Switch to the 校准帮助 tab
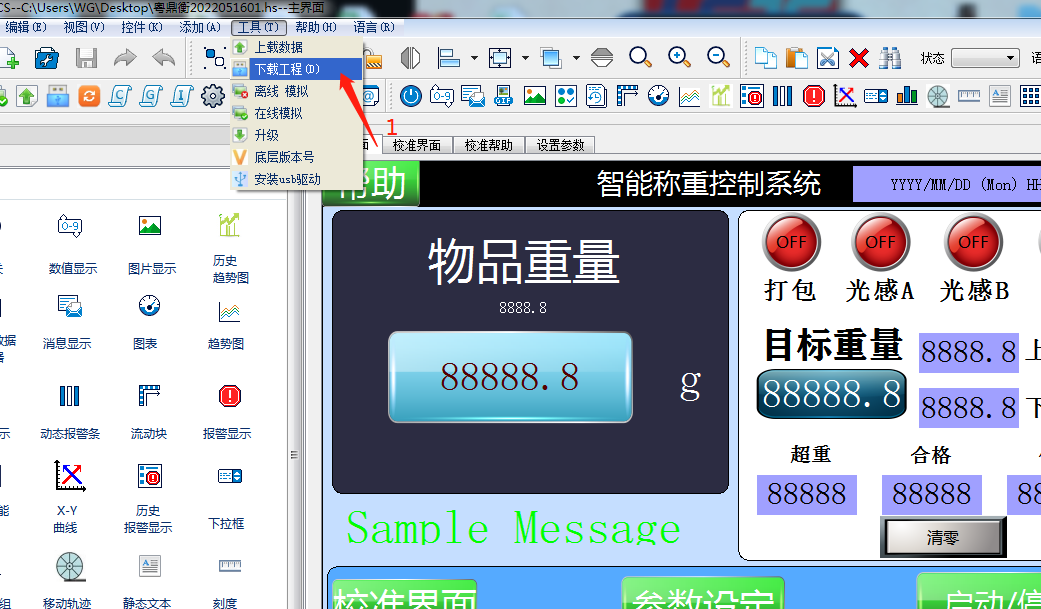1041x609 pixels. coord(489,145)
